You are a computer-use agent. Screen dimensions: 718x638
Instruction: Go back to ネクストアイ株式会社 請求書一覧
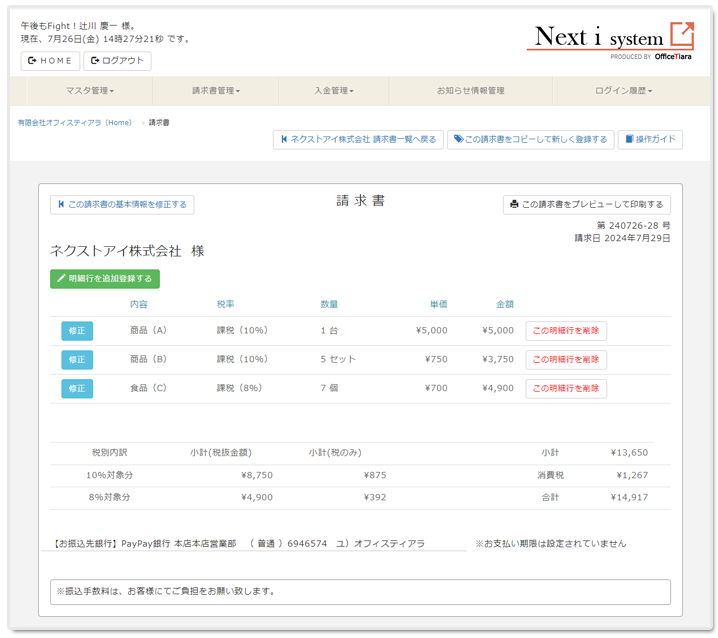358,139
